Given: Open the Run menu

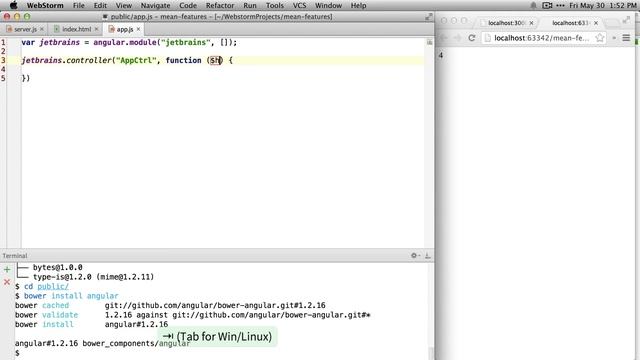Looking at the screenshot, I should tap(250, 6).
